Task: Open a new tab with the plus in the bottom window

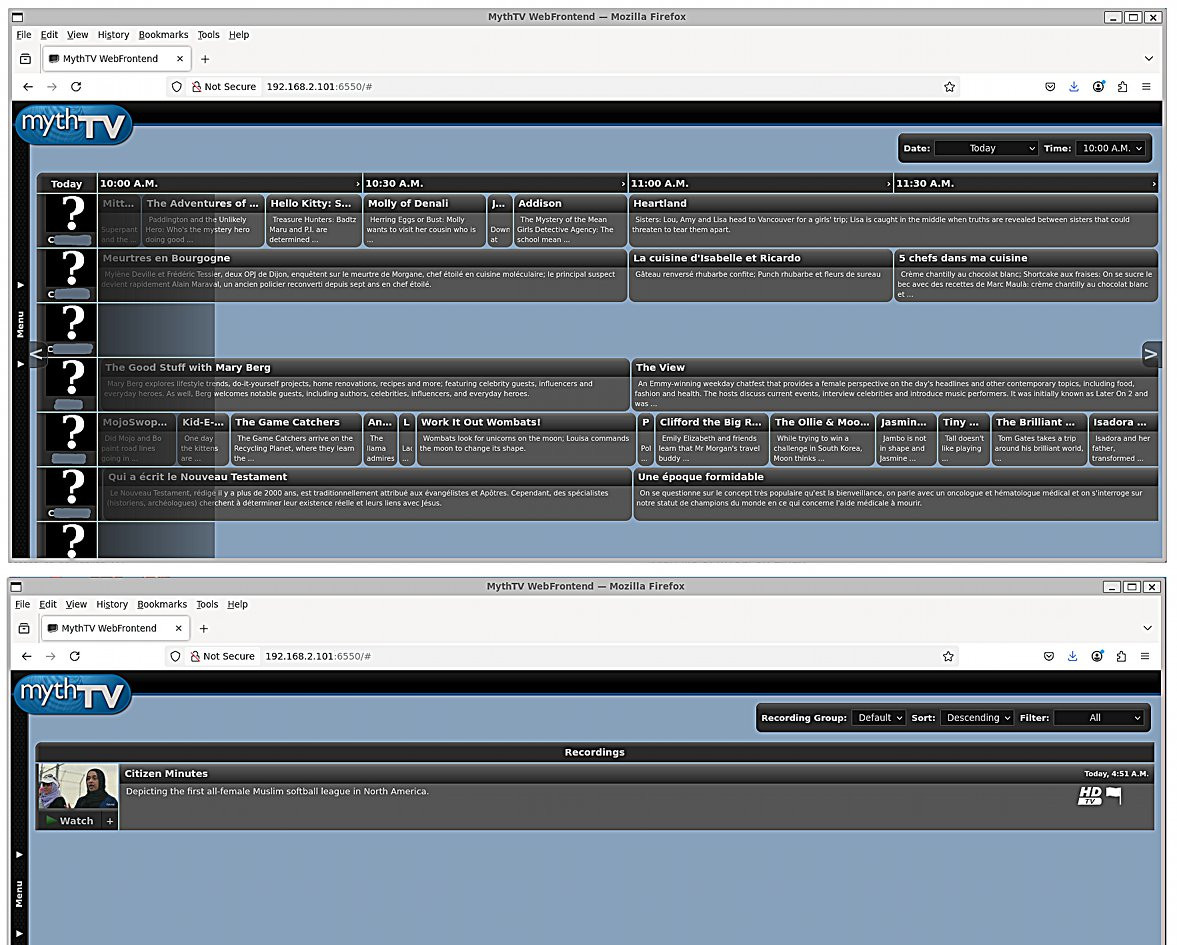Action: pos(203,628)
